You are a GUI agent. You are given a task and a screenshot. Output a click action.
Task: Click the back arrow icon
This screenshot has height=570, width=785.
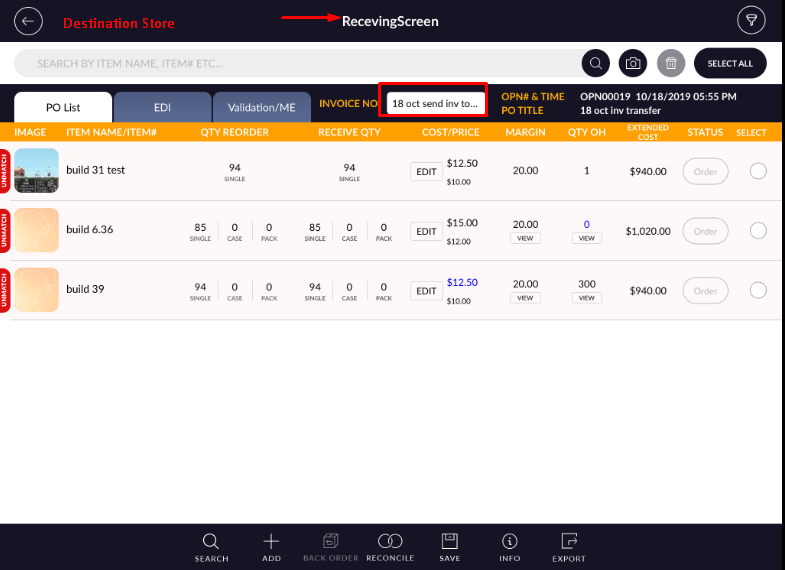pos(30,21)
